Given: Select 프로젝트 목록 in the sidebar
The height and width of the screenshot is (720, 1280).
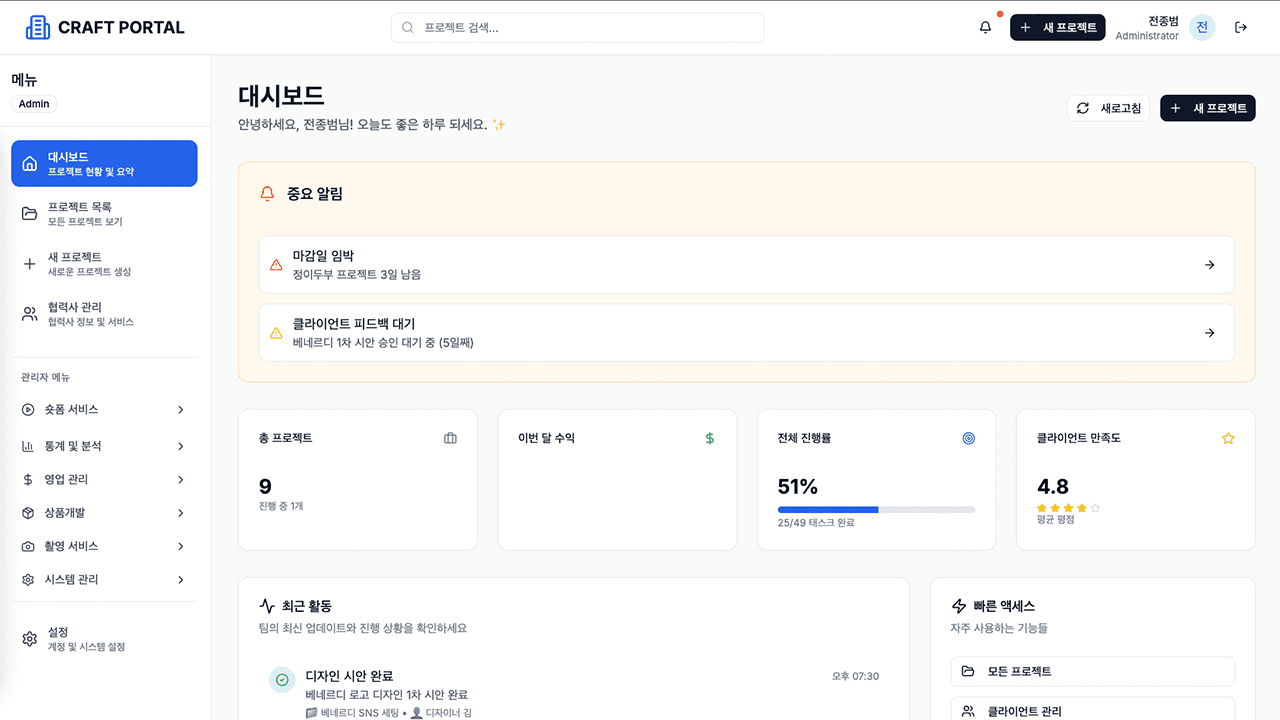Looking at the screenshot, I should pos(104,212).
